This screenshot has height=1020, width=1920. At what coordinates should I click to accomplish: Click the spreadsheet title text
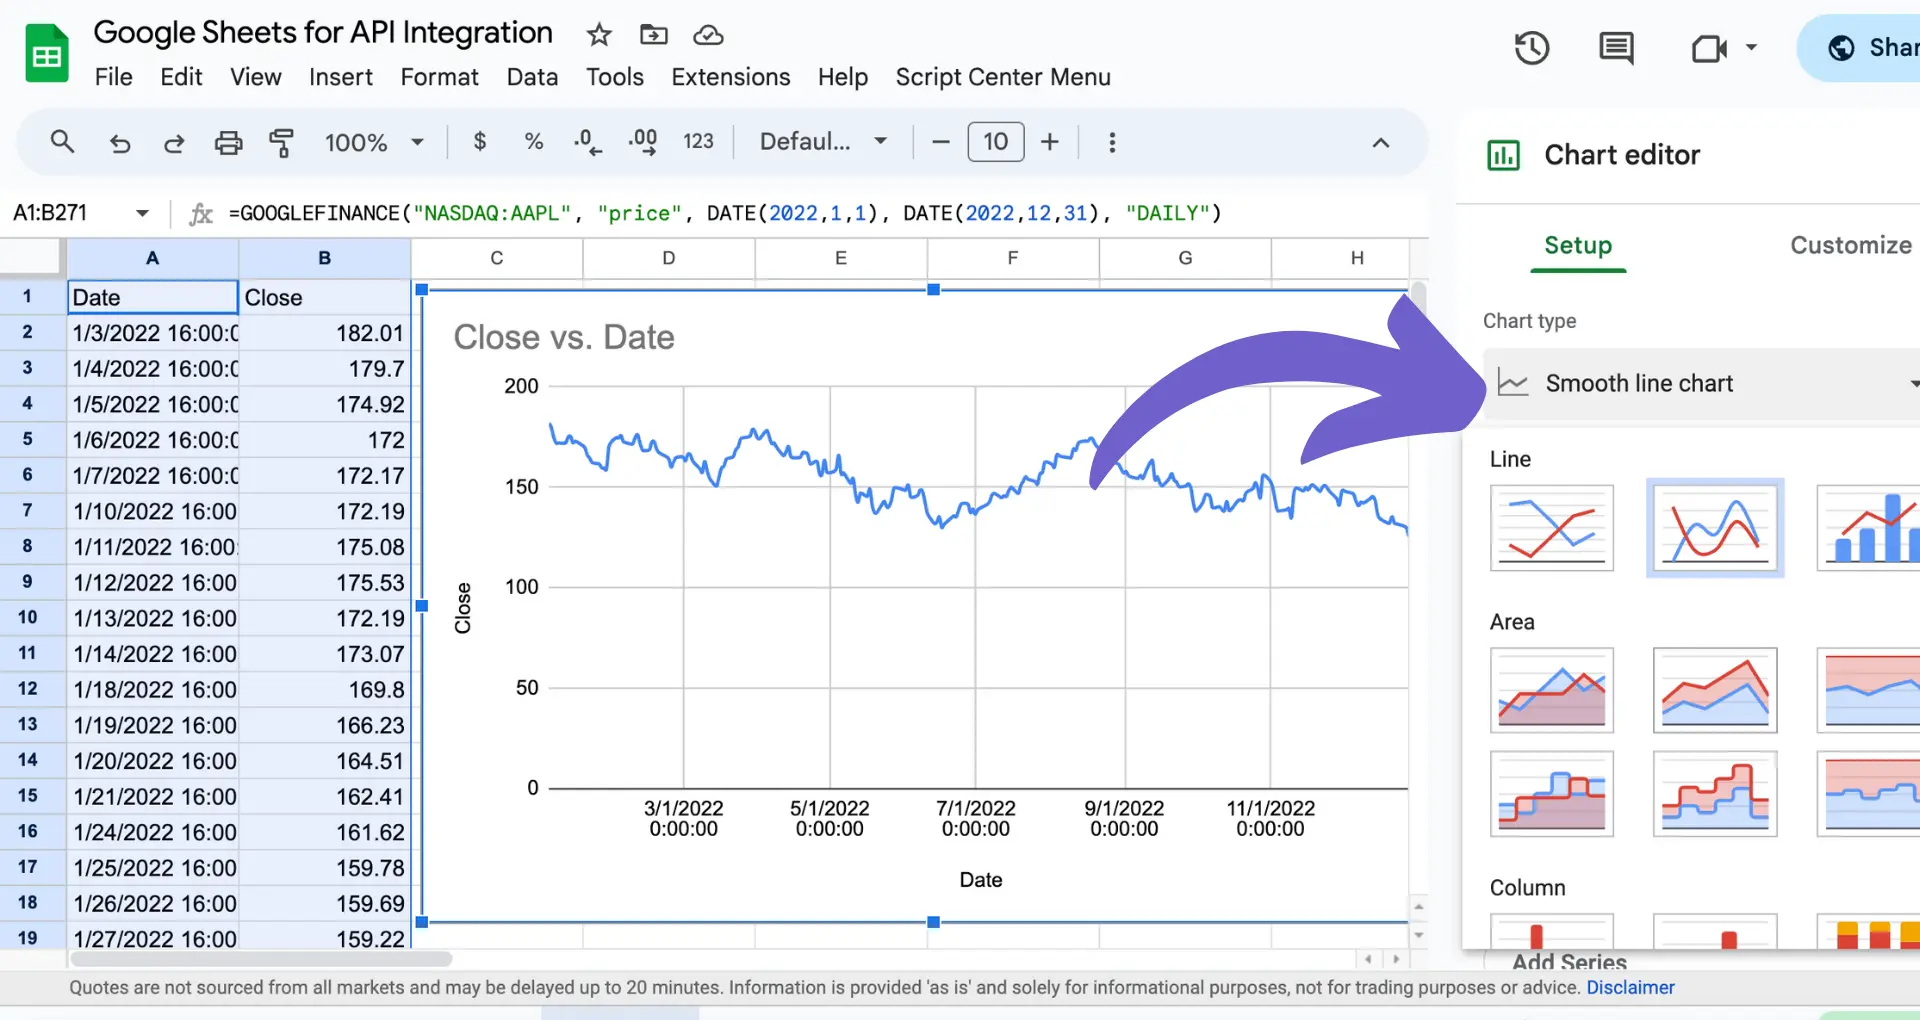[x=323, y=32]
